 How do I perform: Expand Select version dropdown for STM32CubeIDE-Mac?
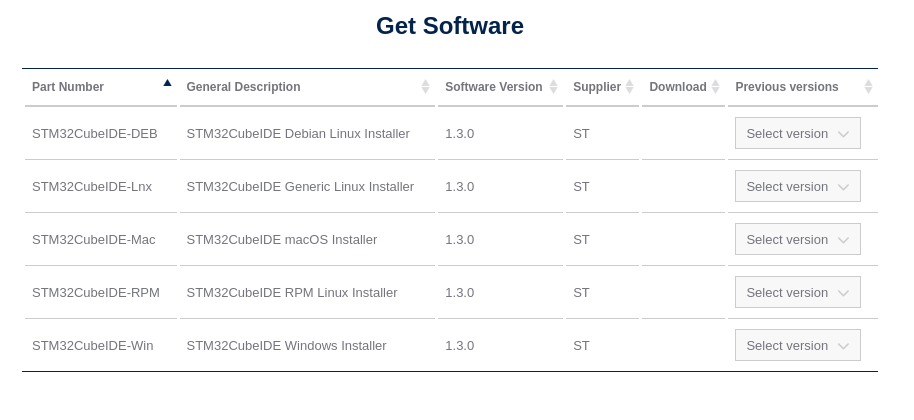(797, 240)
